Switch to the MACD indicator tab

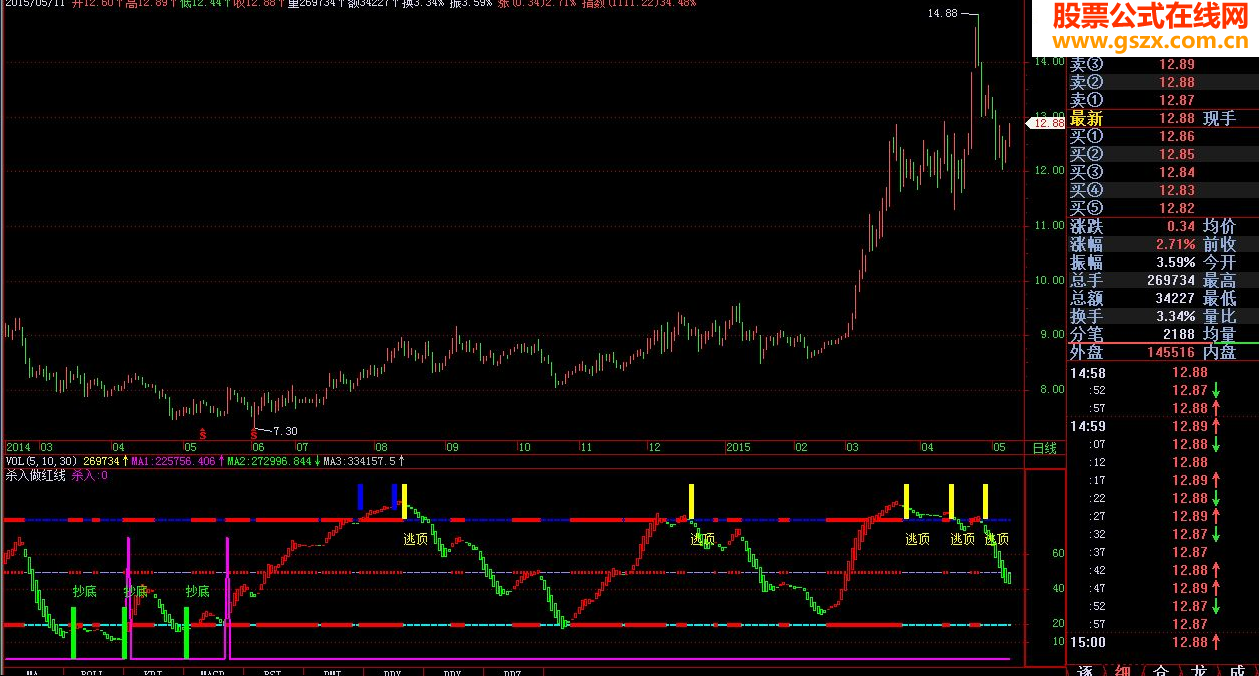[x=211, y=672]
